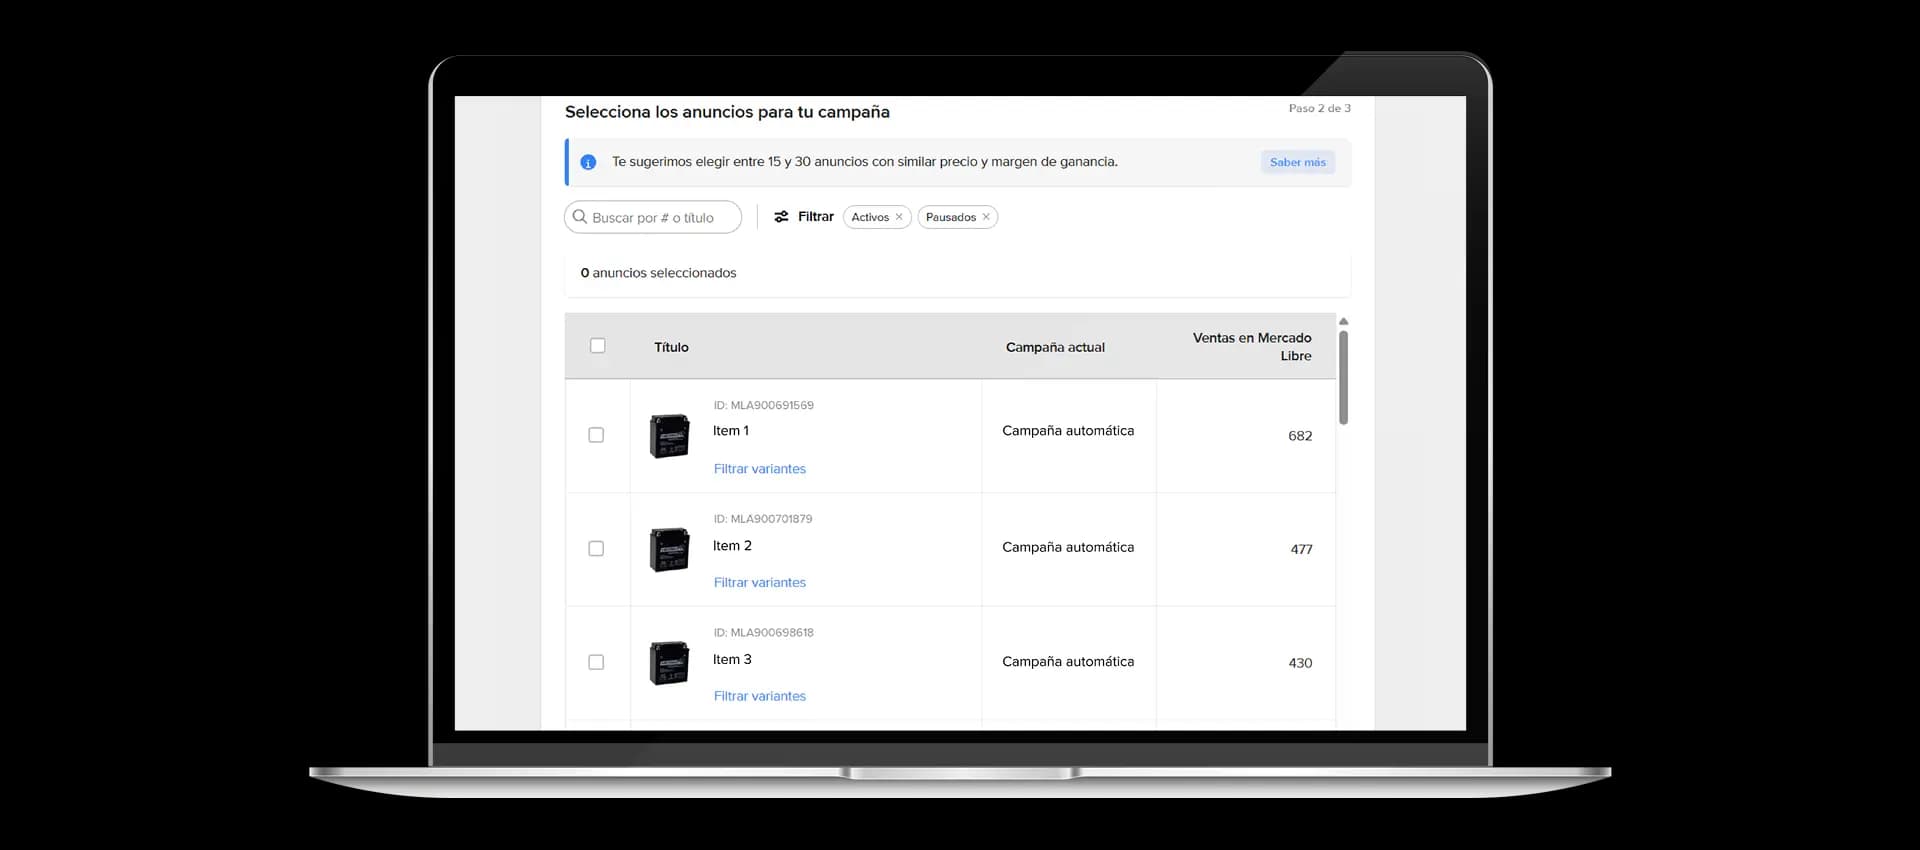This screenshot has width=1920, height=850.
Task: Remove the Activos filter chip
Action: [898, 217]
